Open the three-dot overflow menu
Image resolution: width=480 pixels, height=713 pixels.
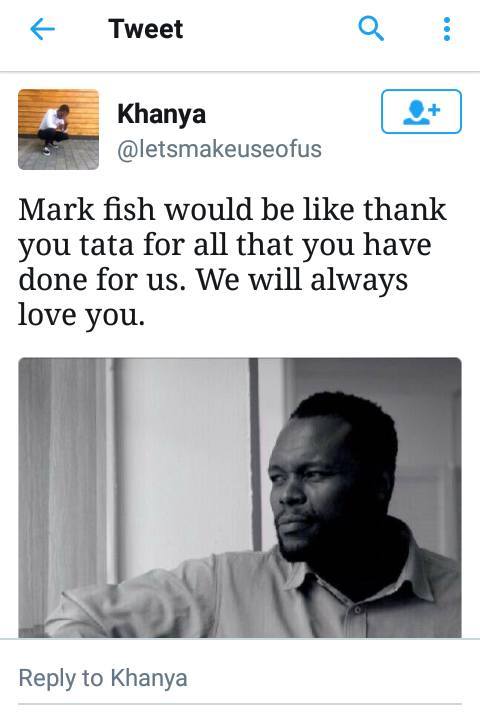point(447,29)
